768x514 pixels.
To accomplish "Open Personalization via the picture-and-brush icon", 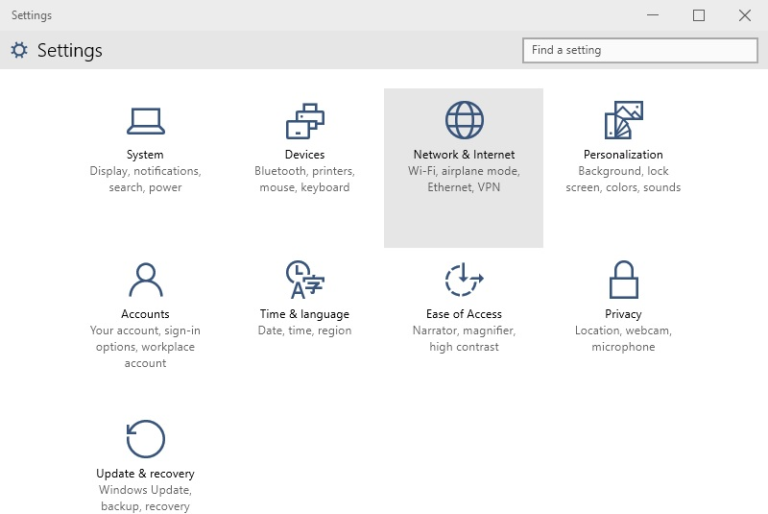I will (x=623, y=120).
